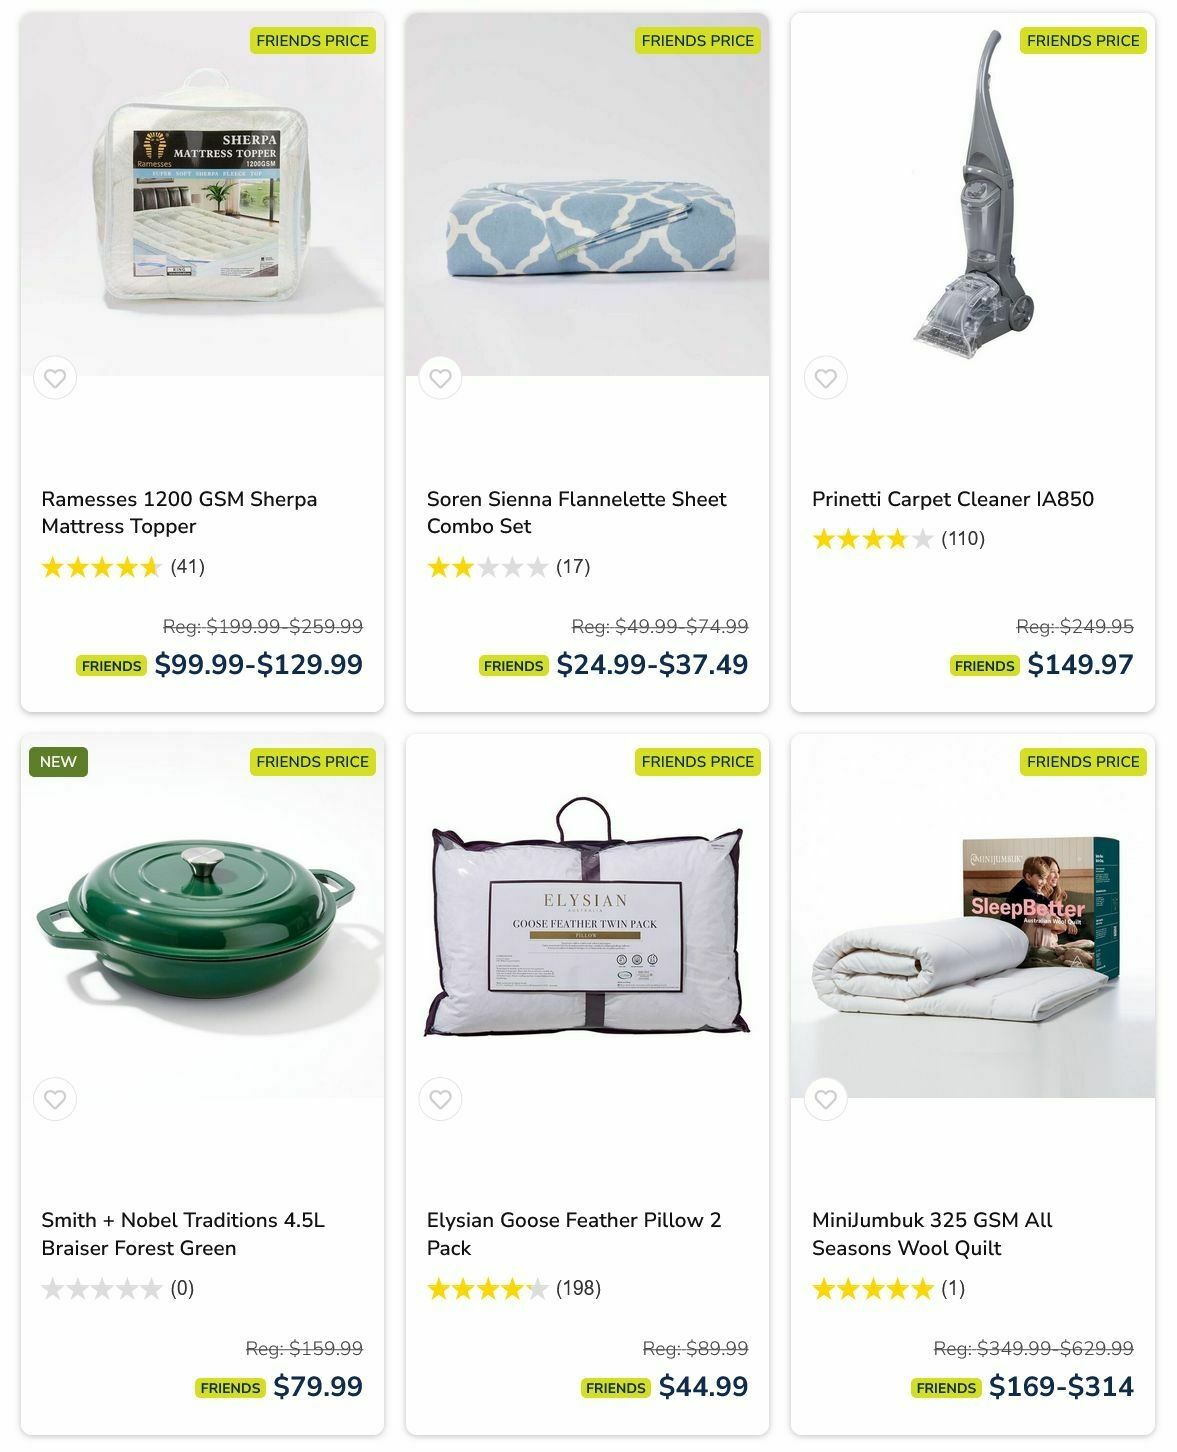Viewport: 1177px width, 1452px height.
Task: Open MiniJumbuk 325 GSM All Seasons Wool Quilt
Action: click(x=932, y=1234)
